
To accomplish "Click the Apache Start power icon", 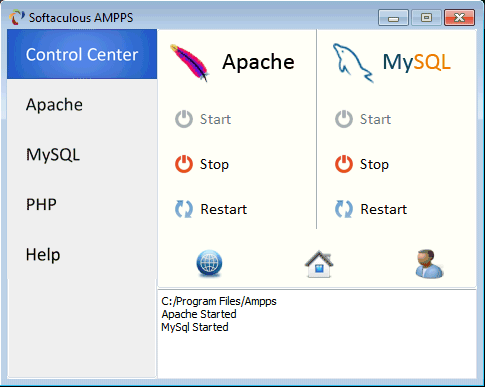I will (x=184, y=119).
